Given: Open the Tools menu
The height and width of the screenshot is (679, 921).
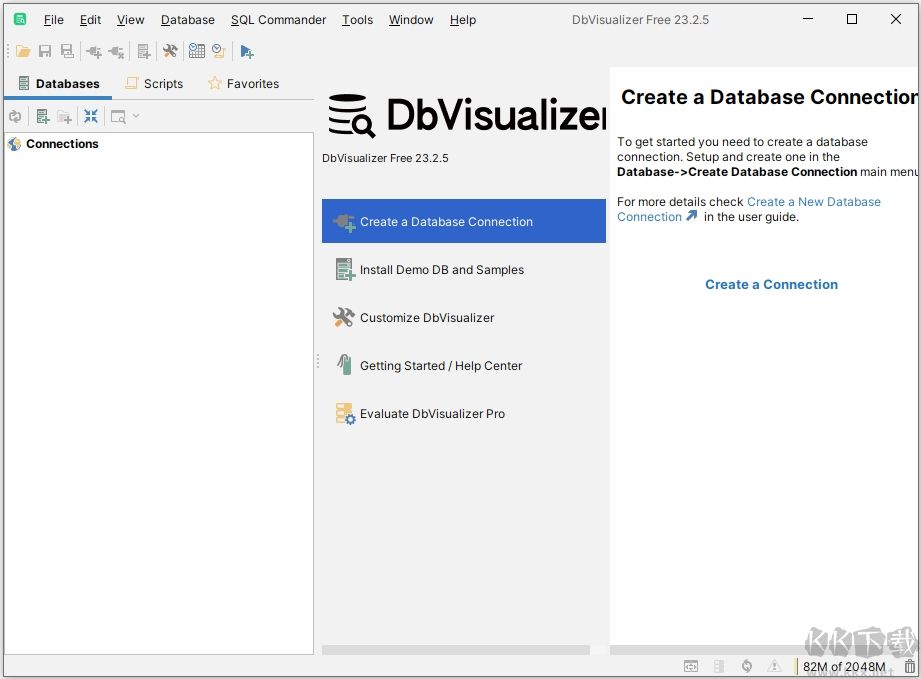Looking at the screenshot, I should (357, 19).
